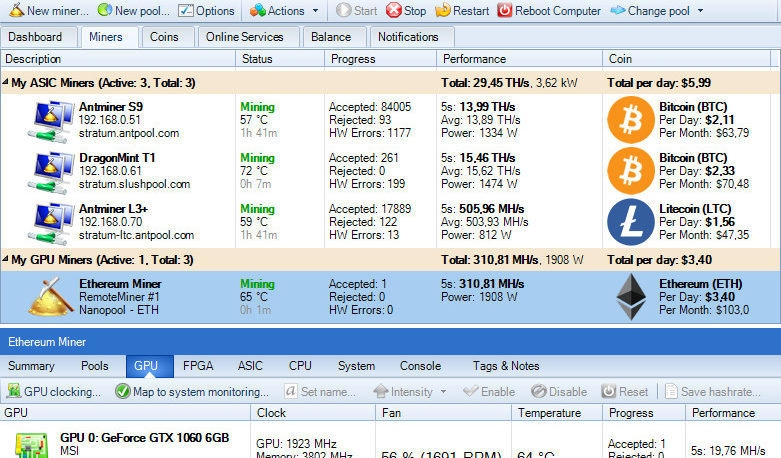Select the Ethereum Miner gold pile icon

(50, 297)
